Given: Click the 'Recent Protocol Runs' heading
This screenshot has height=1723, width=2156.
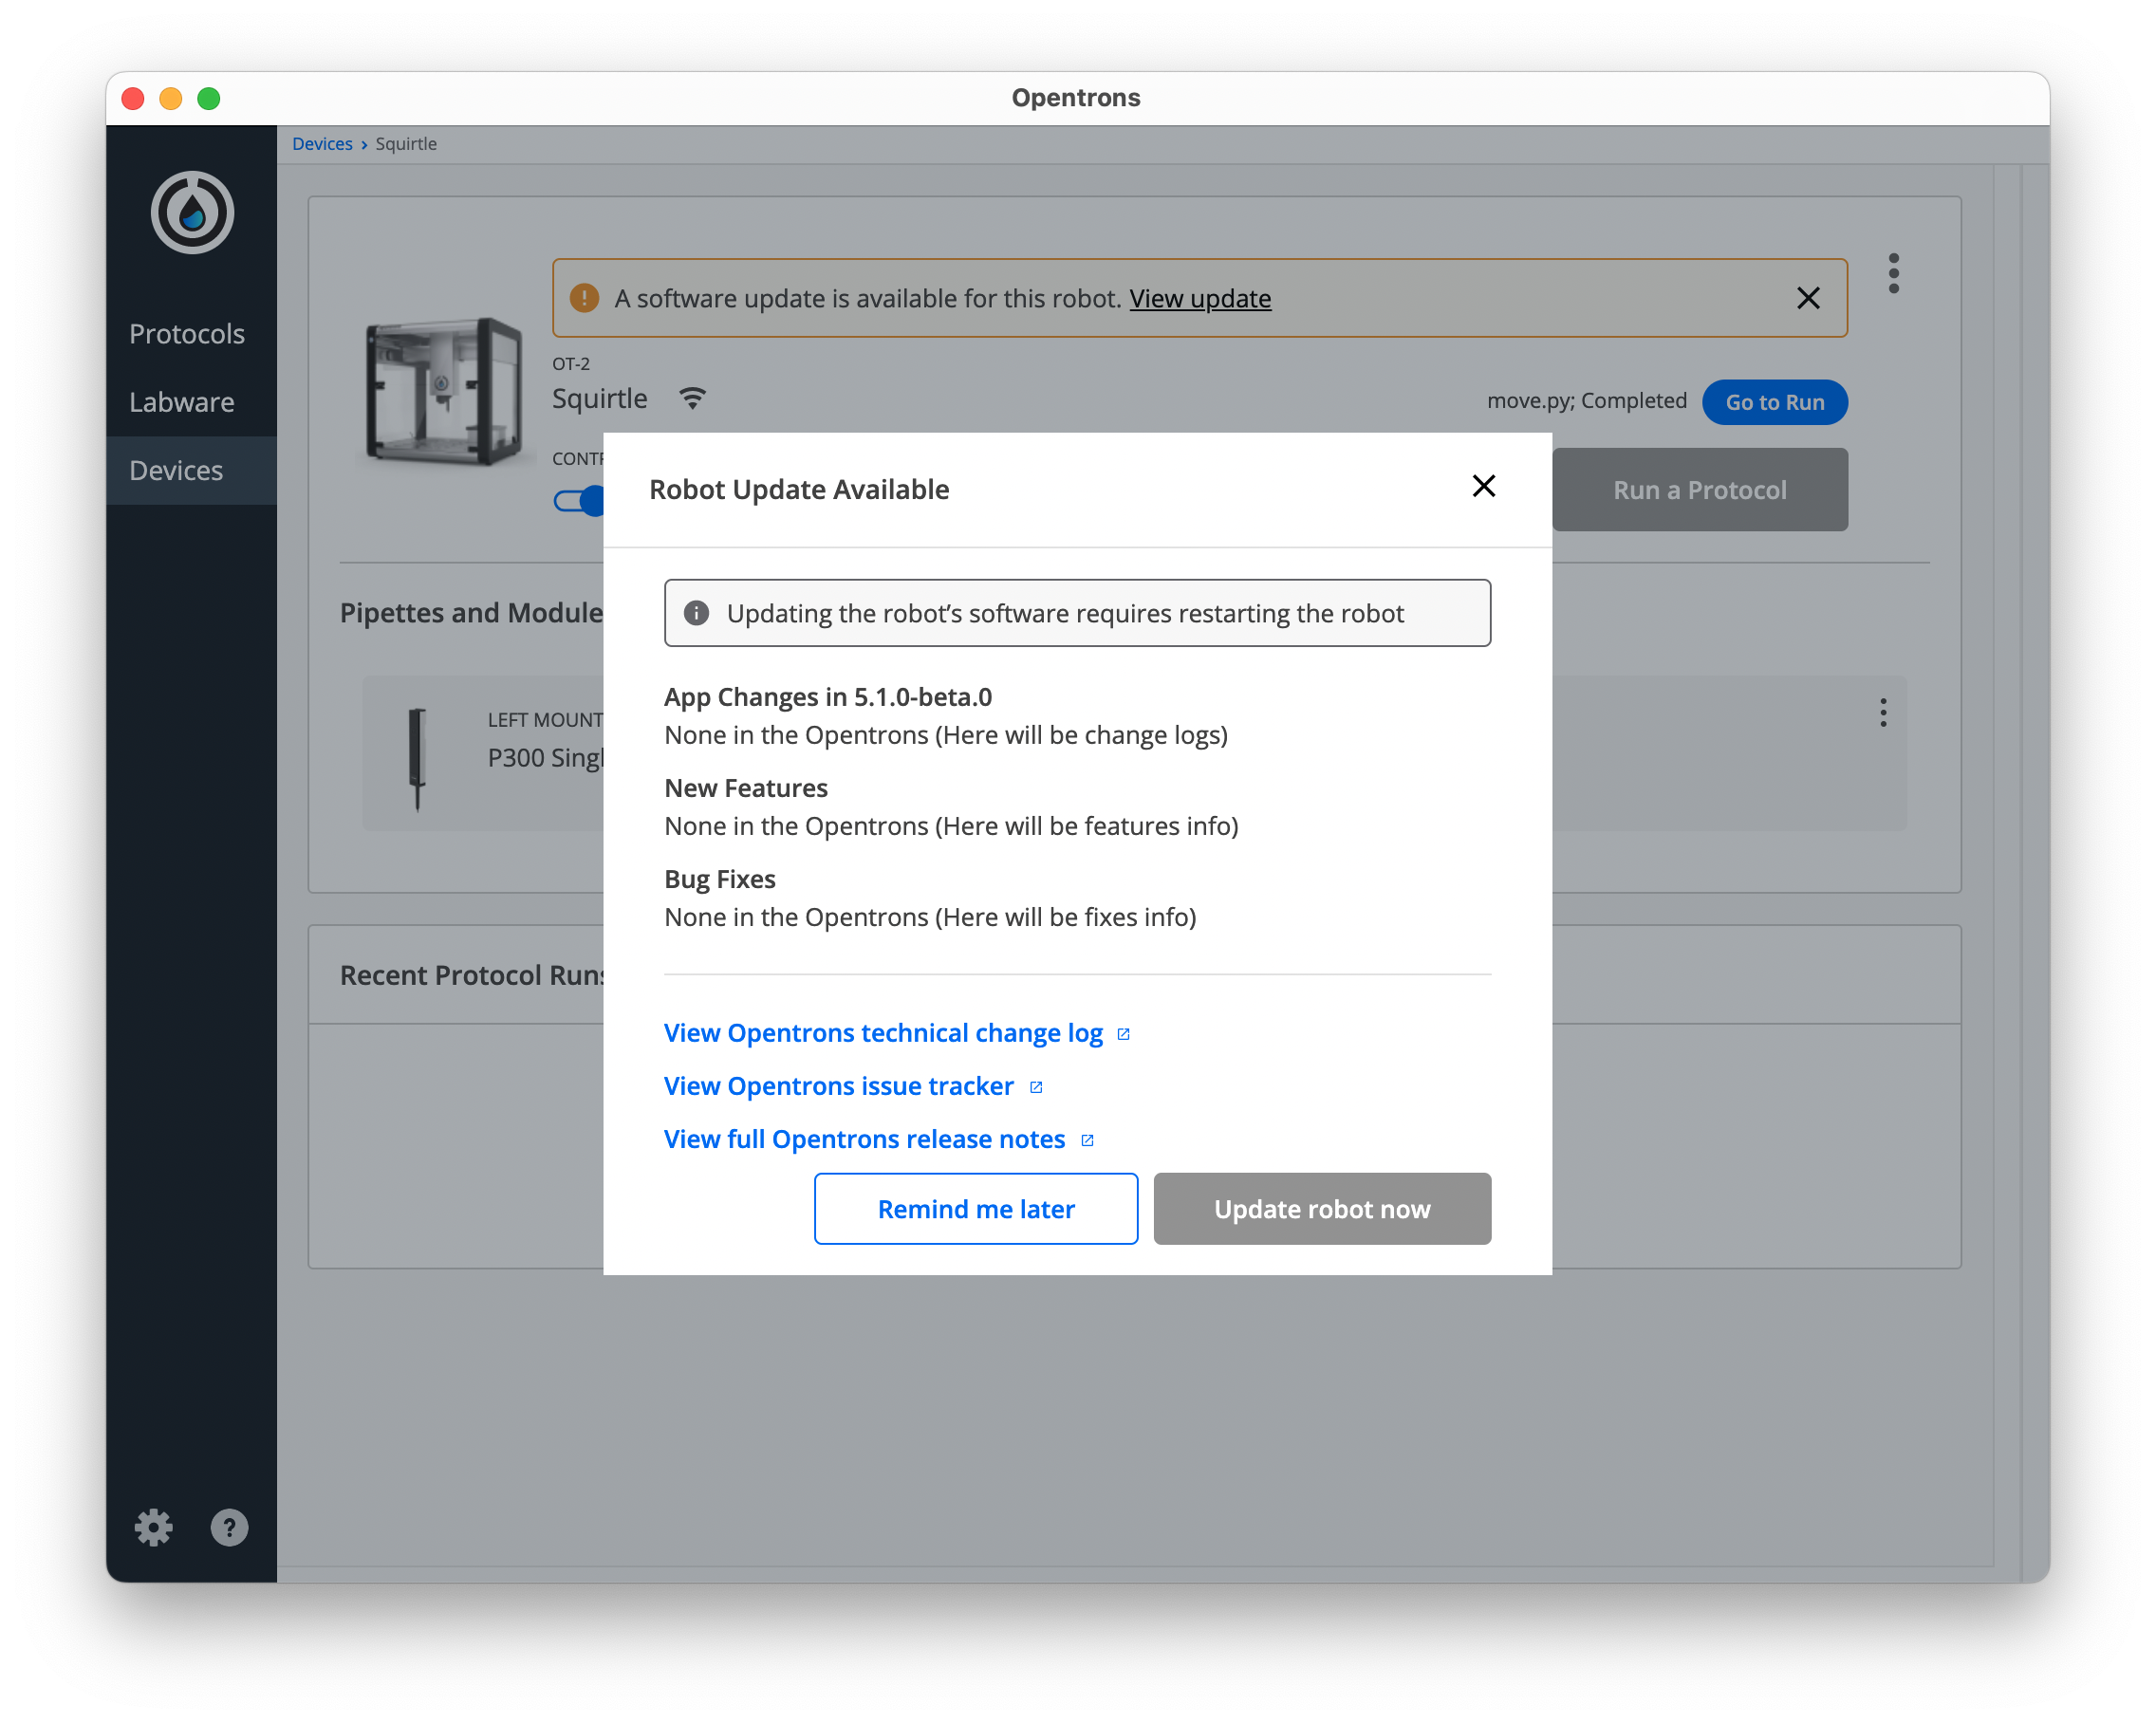Looking at the screenshot, I should pos(472,975).
